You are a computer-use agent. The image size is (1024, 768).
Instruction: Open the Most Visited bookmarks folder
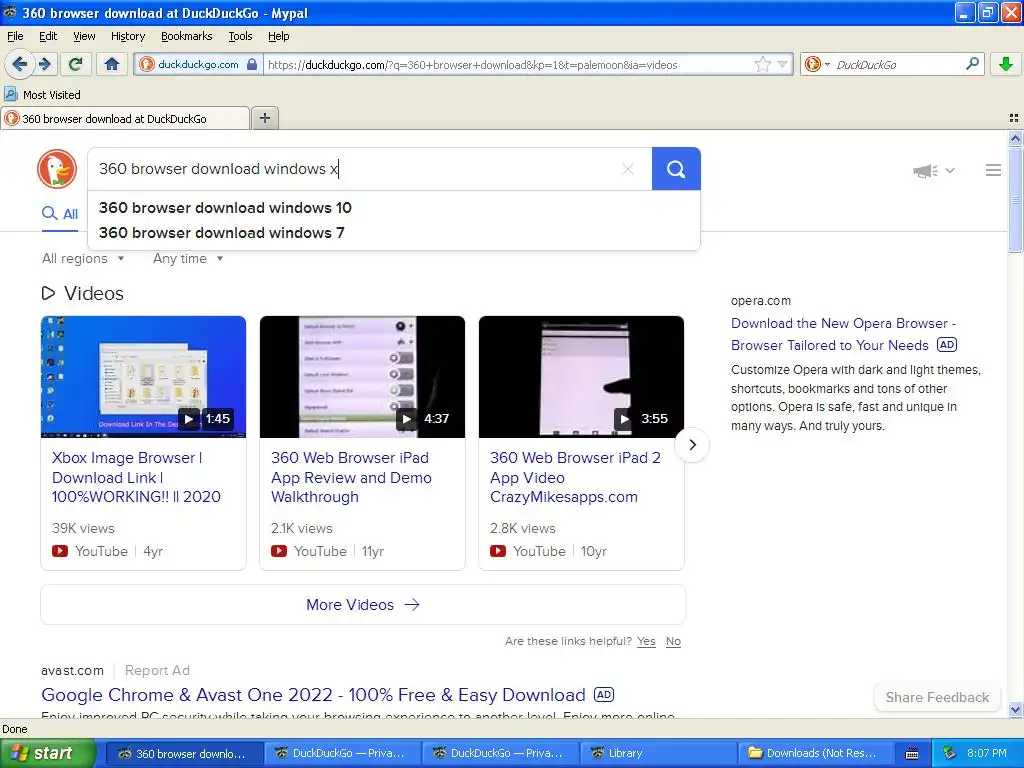point(43,95)
